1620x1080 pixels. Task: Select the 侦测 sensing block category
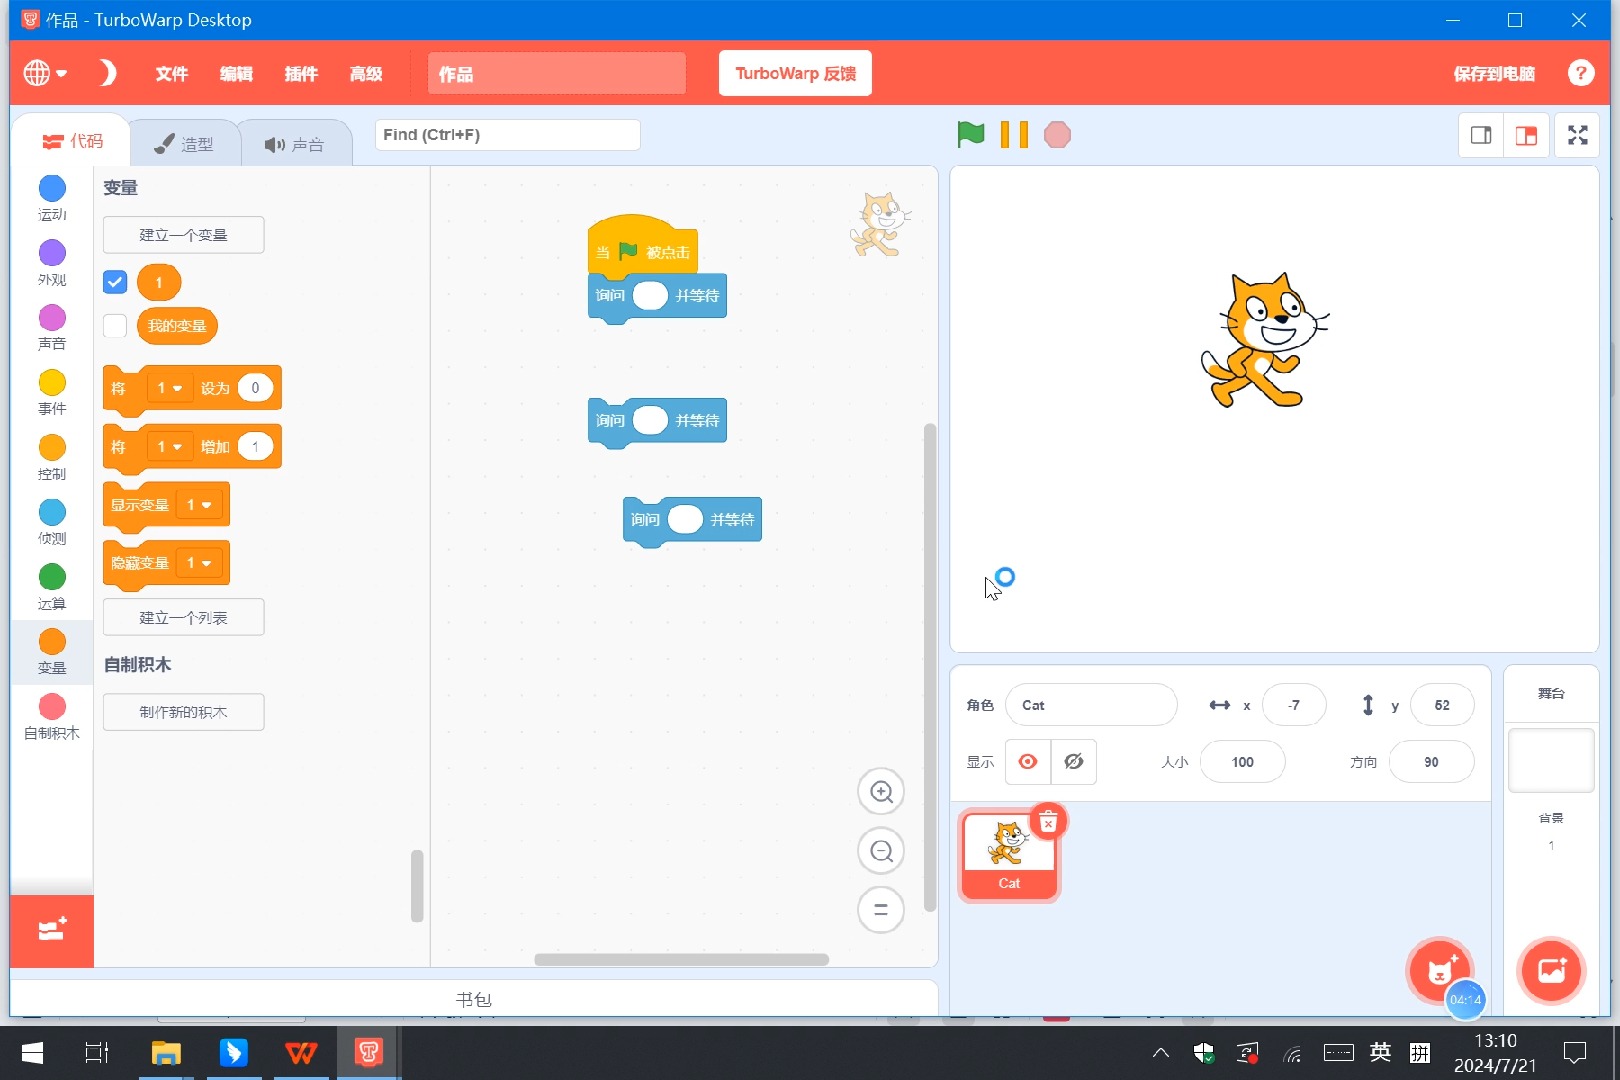[52, 522]
